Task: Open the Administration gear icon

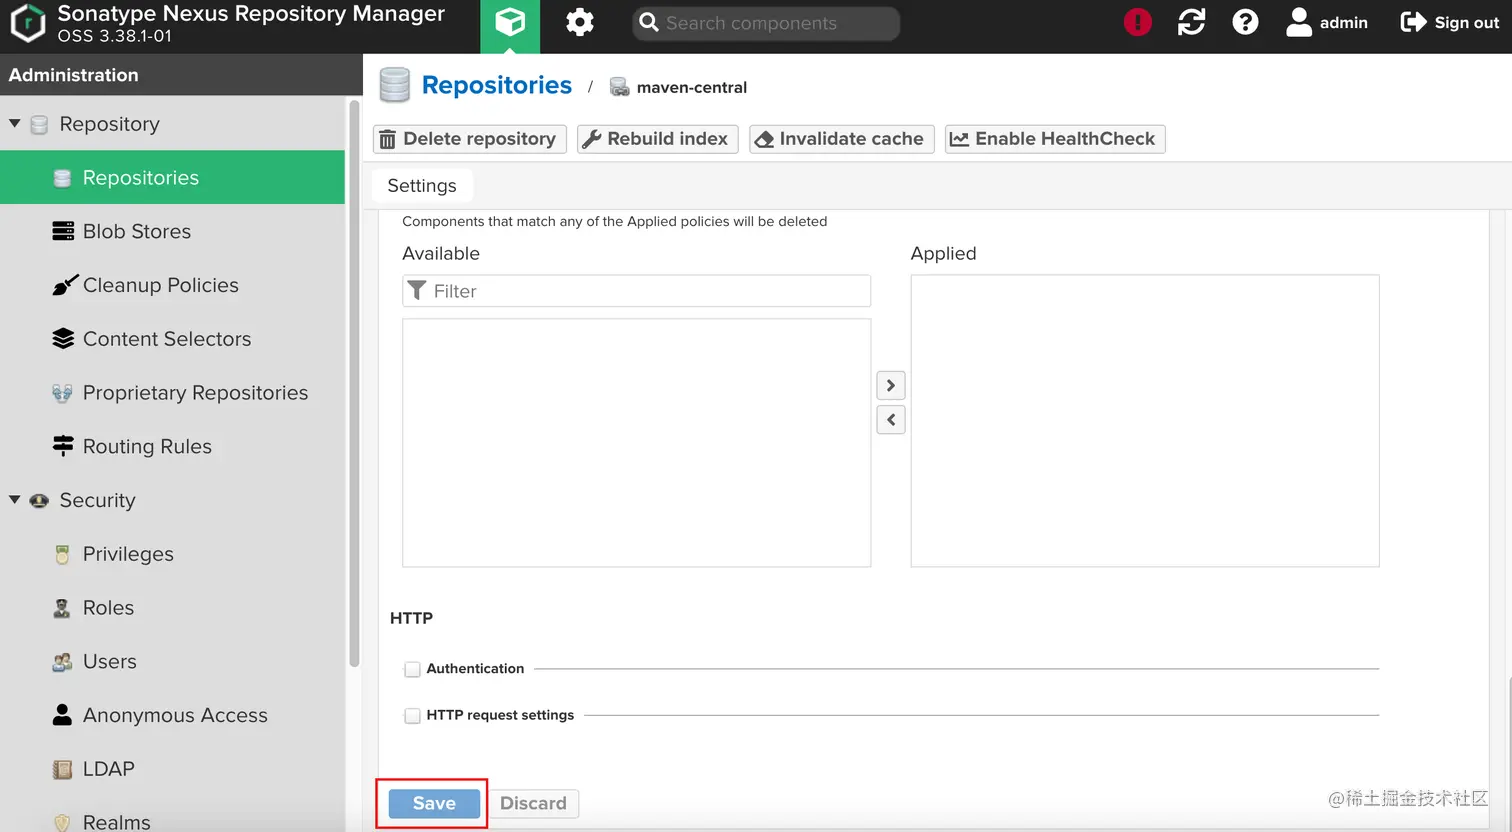Action: (580, 22)
